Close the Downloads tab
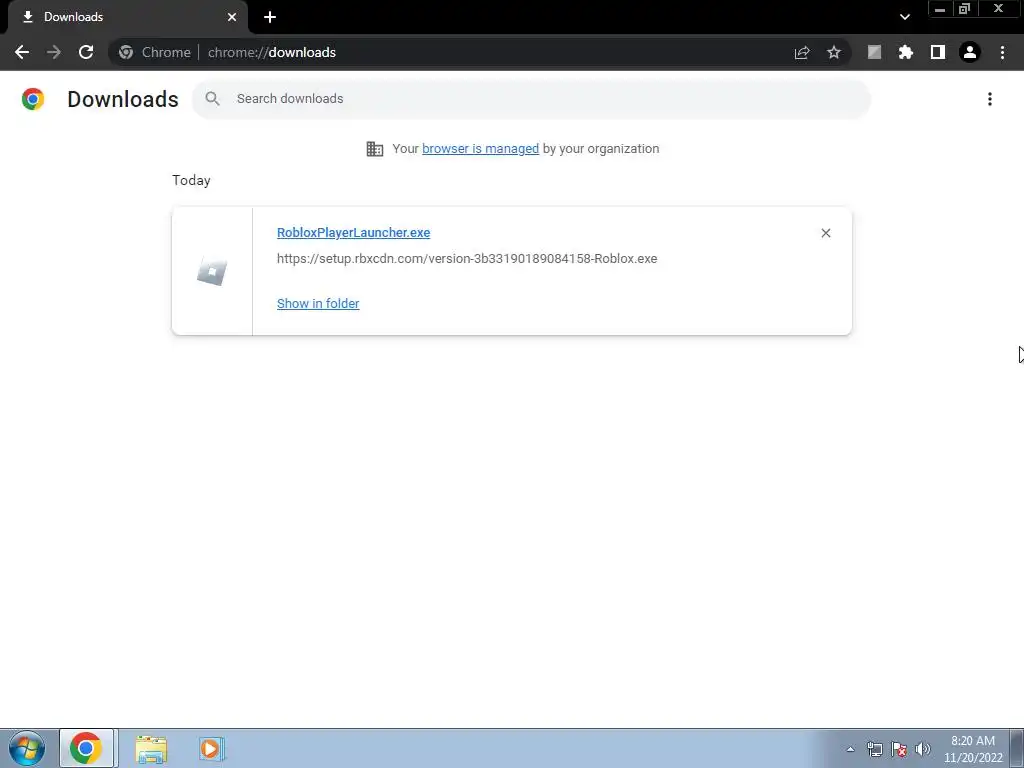 [x=232, y=17]
